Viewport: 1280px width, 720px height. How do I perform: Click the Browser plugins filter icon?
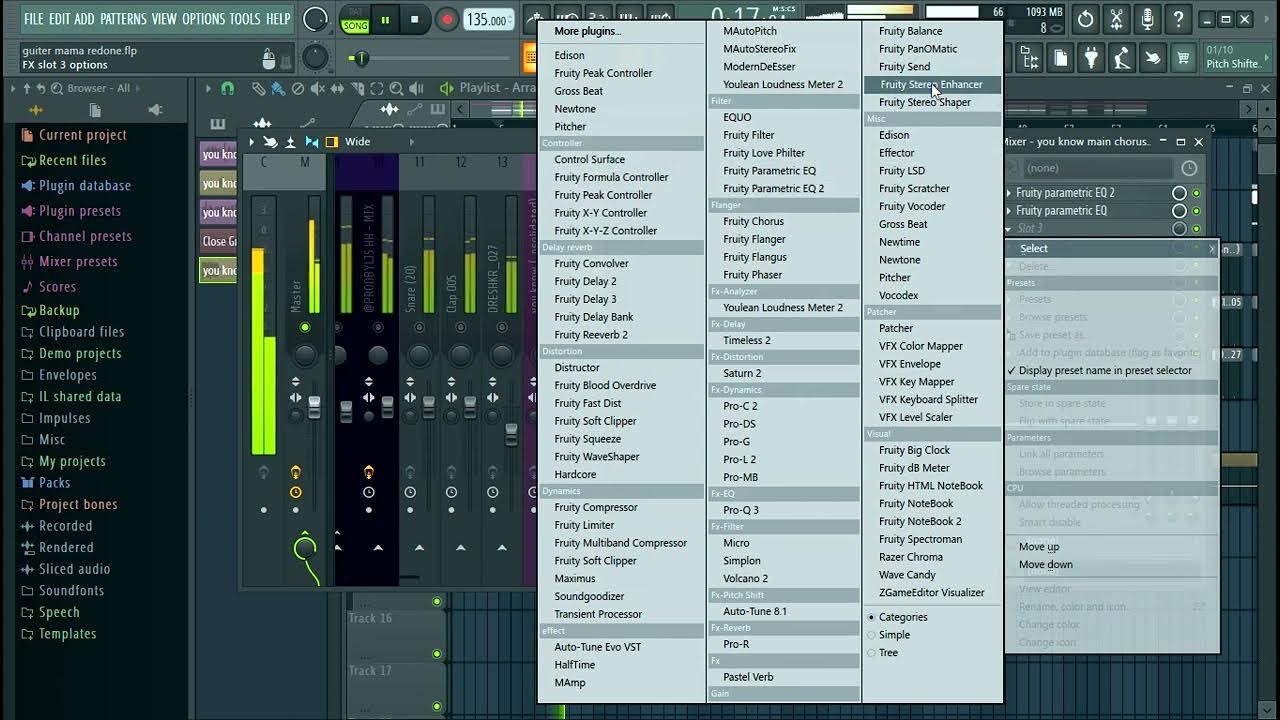[155, 110]
